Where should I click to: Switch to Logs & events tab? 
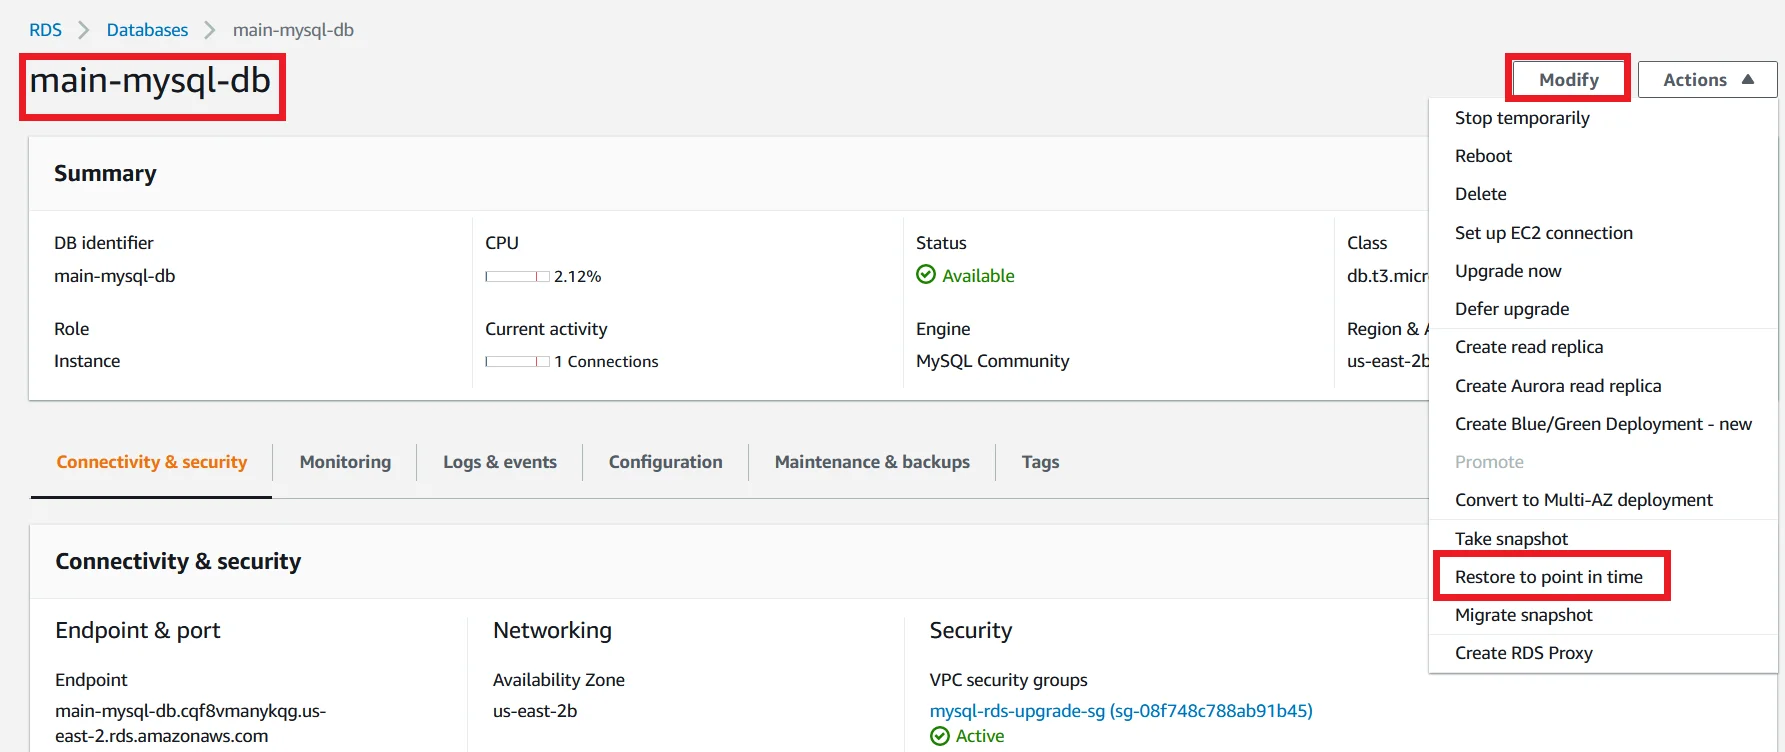[500, 462]
